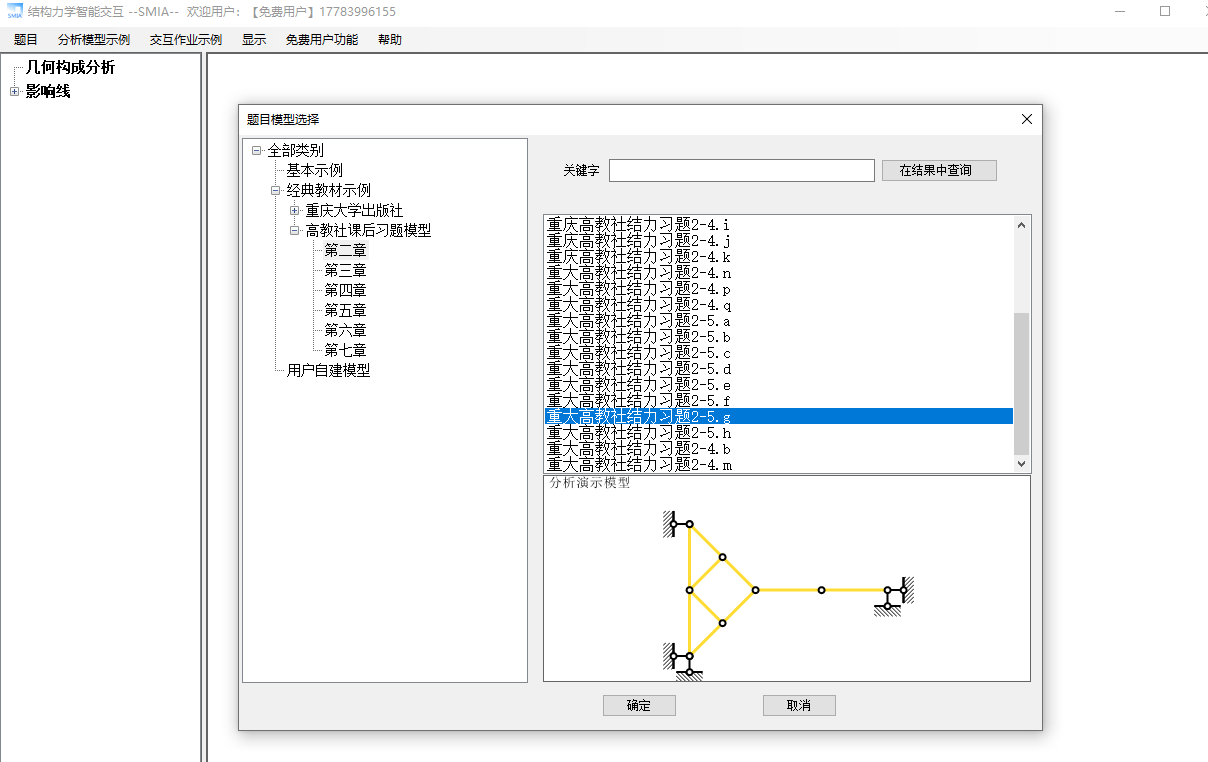Viewport: 1208px width, 762px height.
Task: Click the 在结果中查询 button
Action: 939,170
